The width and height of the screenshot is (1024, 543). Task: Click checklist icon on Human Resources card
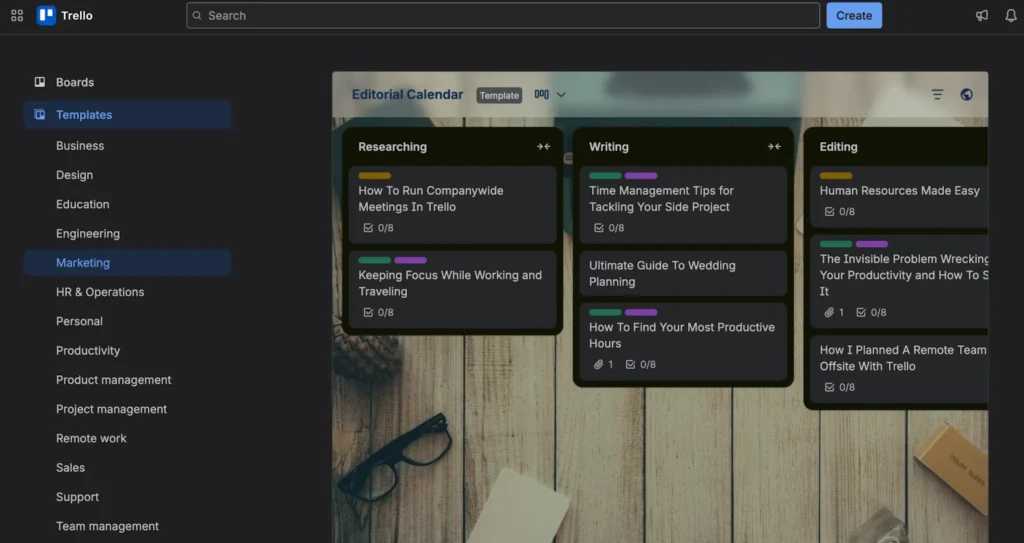(829, 212)
